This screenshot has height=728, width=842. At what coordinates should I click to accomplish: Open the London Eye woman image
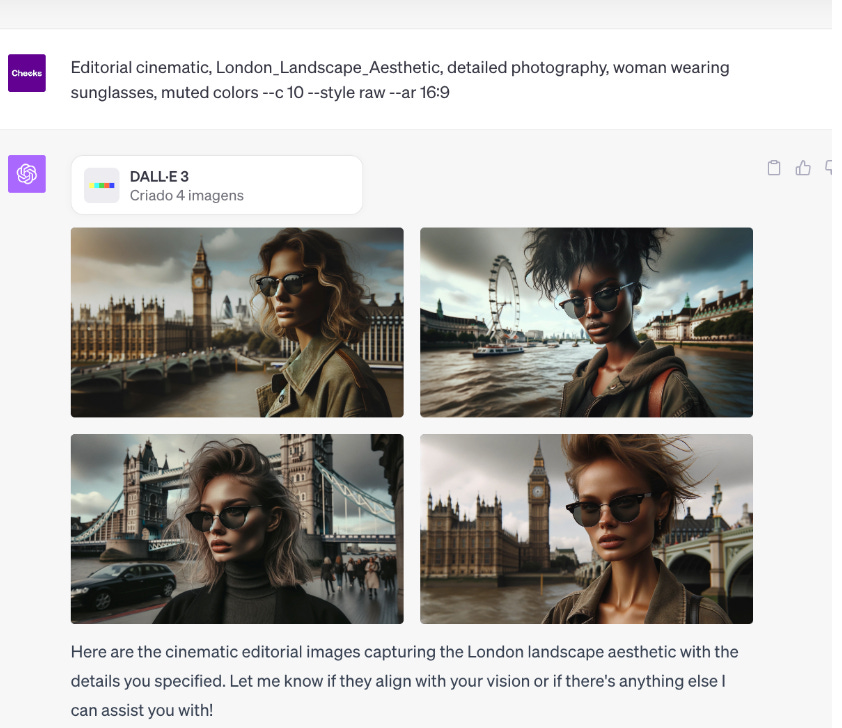(x=586, y=322)
